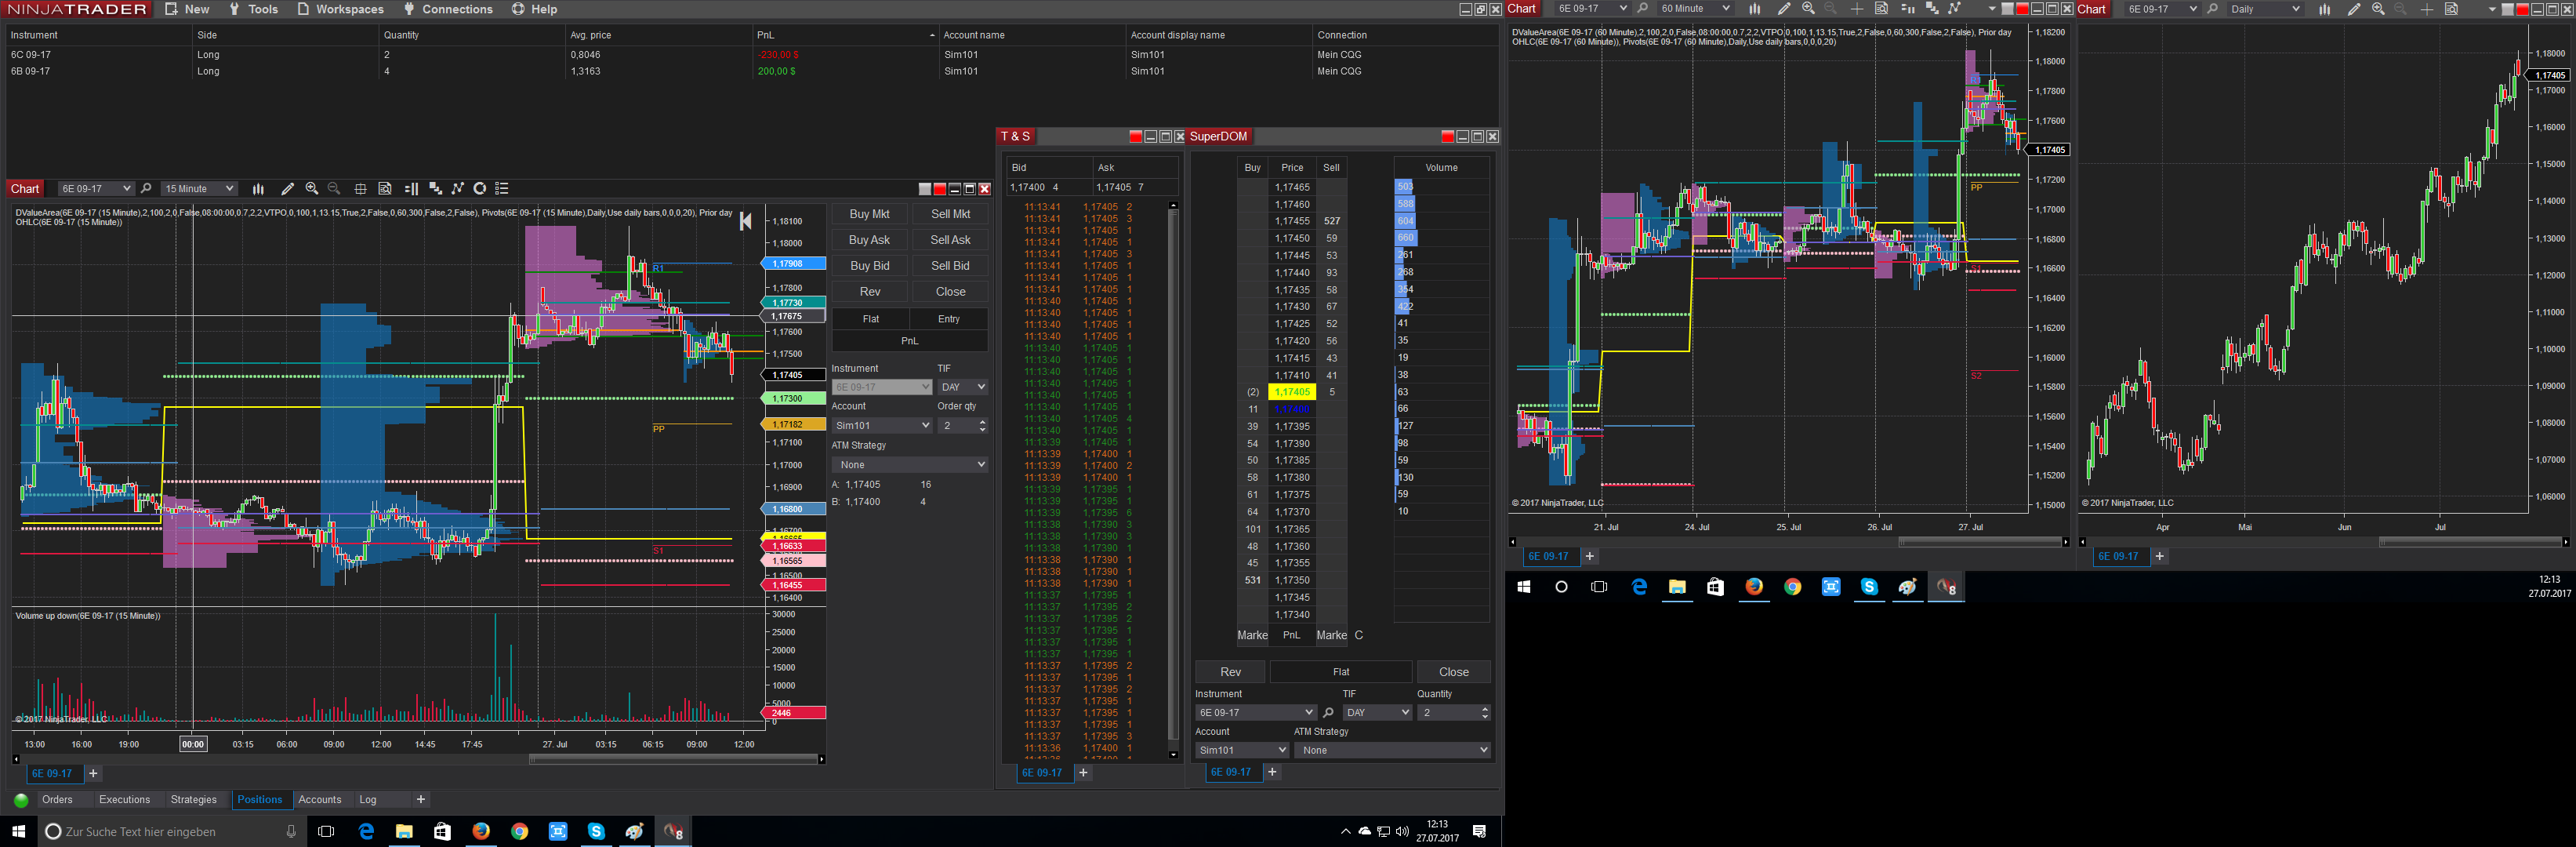
Task: Open bar style icon on Daily chart
Action: [2324, 9]
